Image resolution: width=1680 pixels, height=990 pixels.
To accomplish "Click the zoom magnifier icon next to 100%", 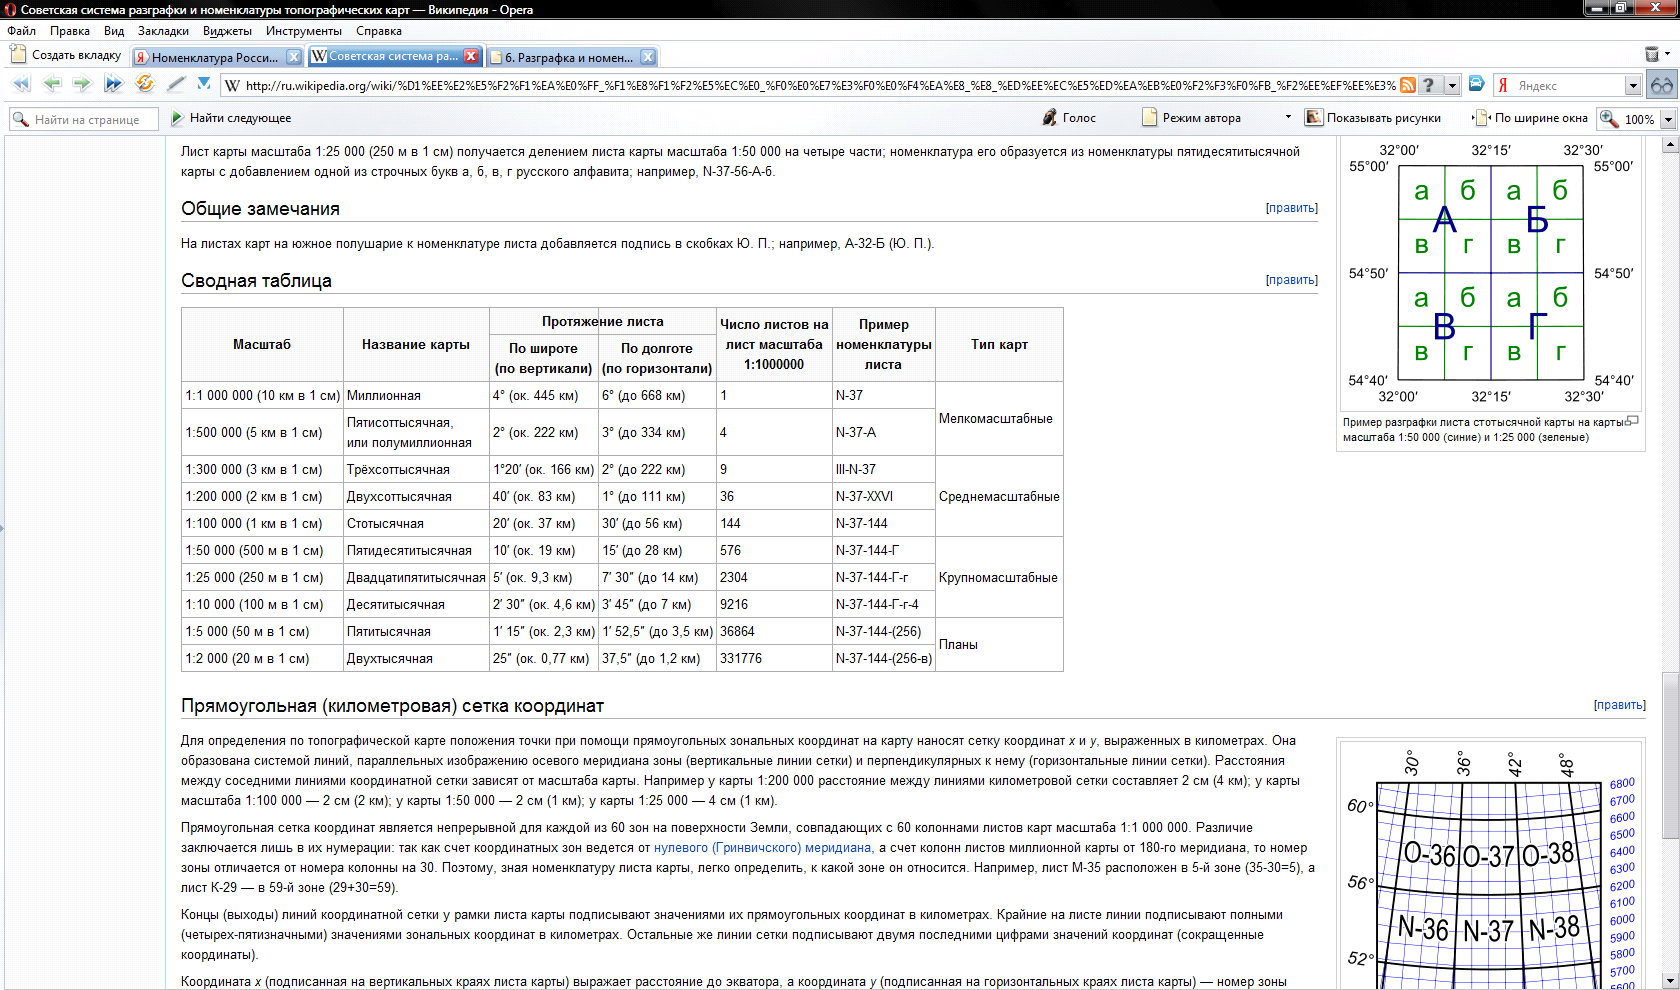I will (1609, 118).
